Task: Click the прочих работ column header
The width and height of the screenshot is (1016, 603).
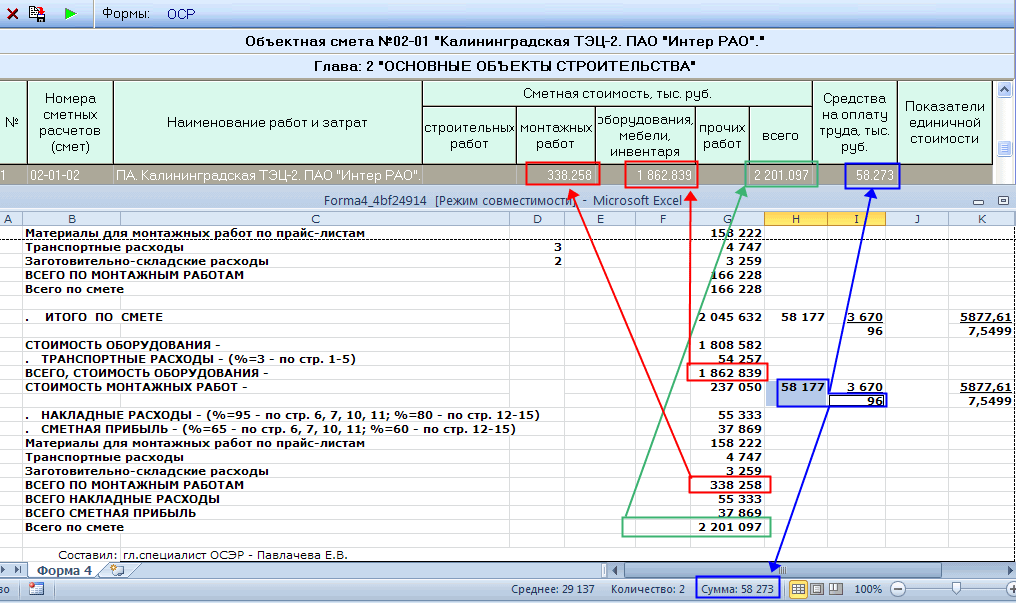Action: (722, 135)
